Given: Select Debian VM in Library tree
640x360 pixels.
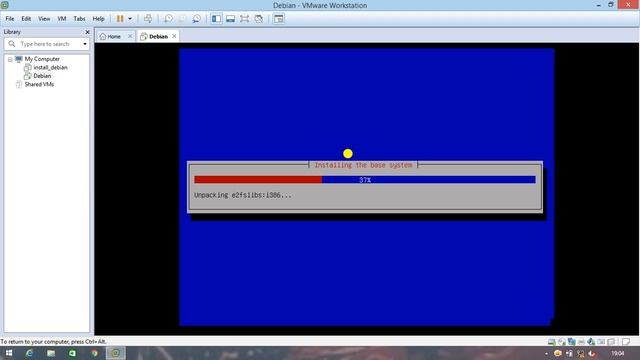Looking at the screenshot, I should pos(42,76).
